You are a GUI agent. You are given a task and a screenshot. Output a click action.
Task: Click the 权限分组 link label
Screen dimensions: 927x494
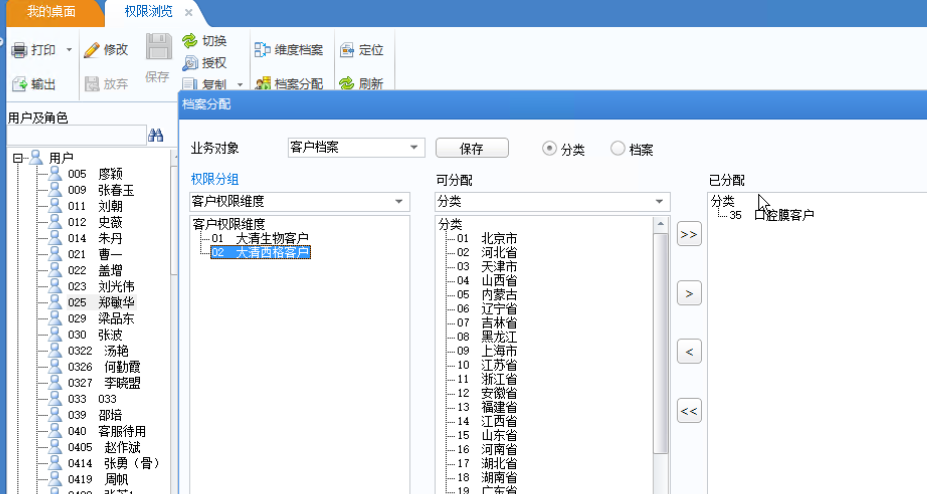coord(215,179)
